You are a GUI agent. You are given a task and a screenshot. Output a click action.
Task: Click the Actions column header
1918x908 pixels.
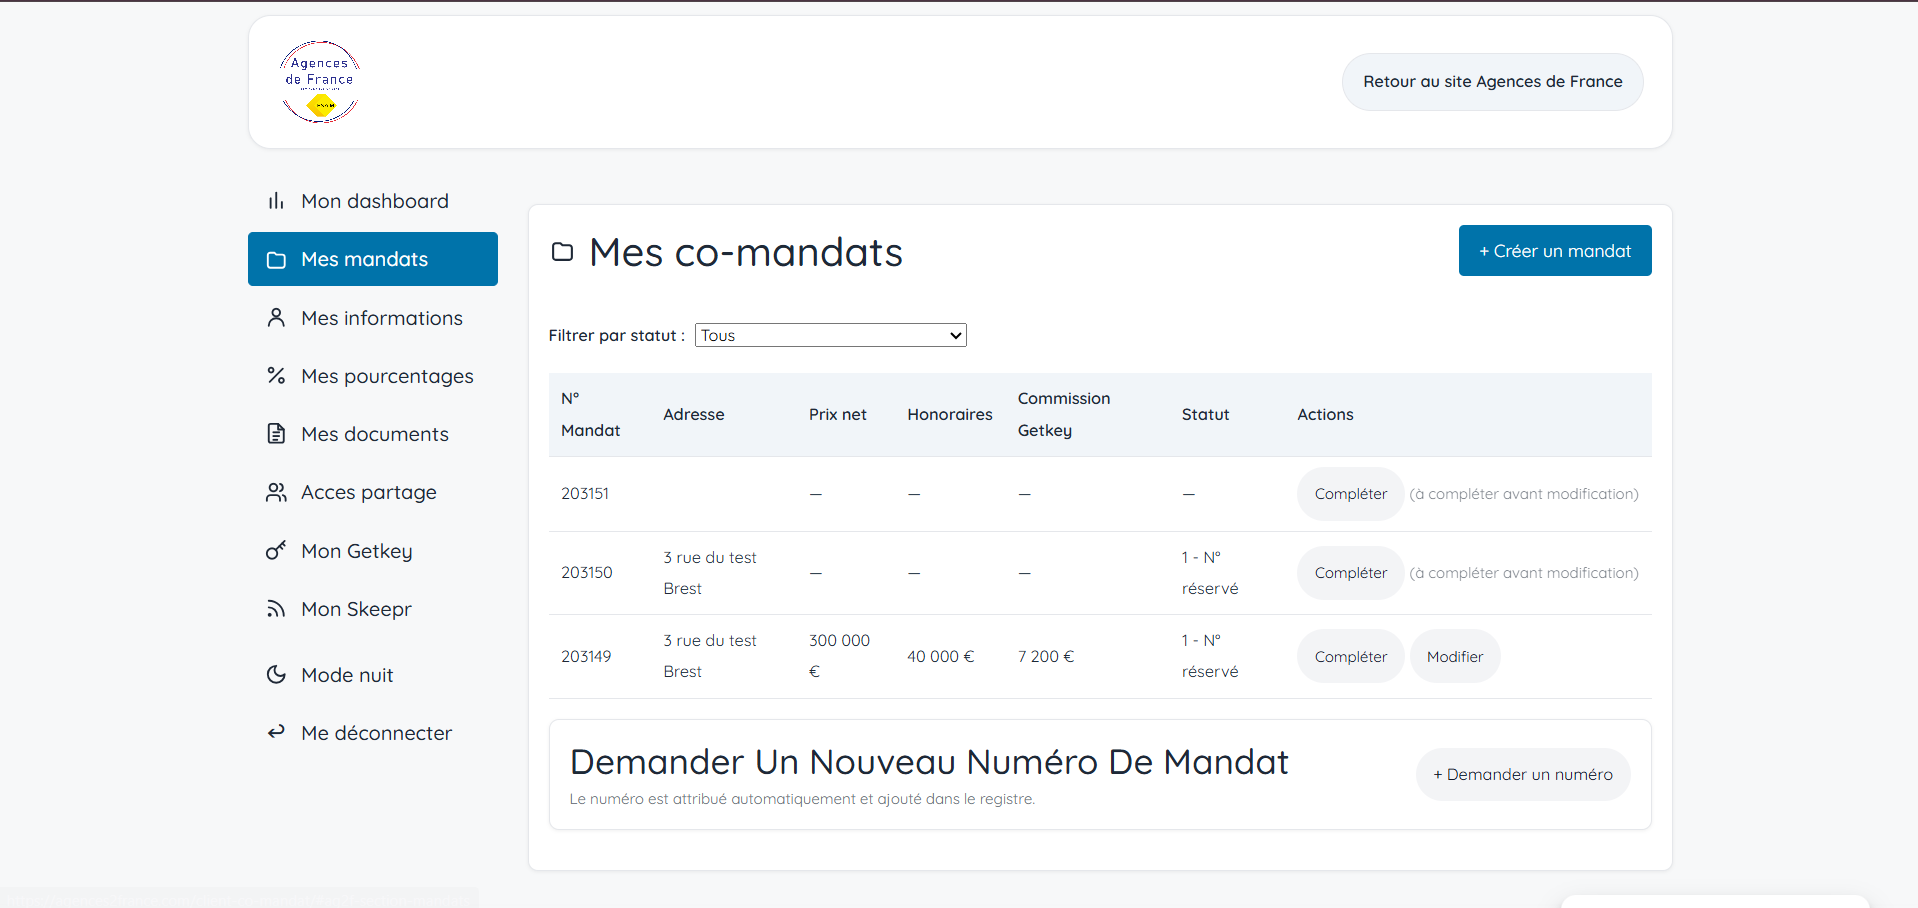tap(1325, 415)
